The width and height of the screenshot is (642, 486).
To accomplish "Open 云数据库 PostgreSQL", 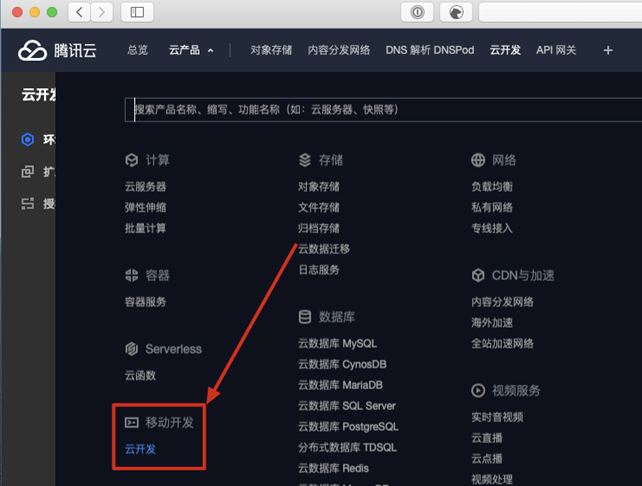I will coord(348,427).
